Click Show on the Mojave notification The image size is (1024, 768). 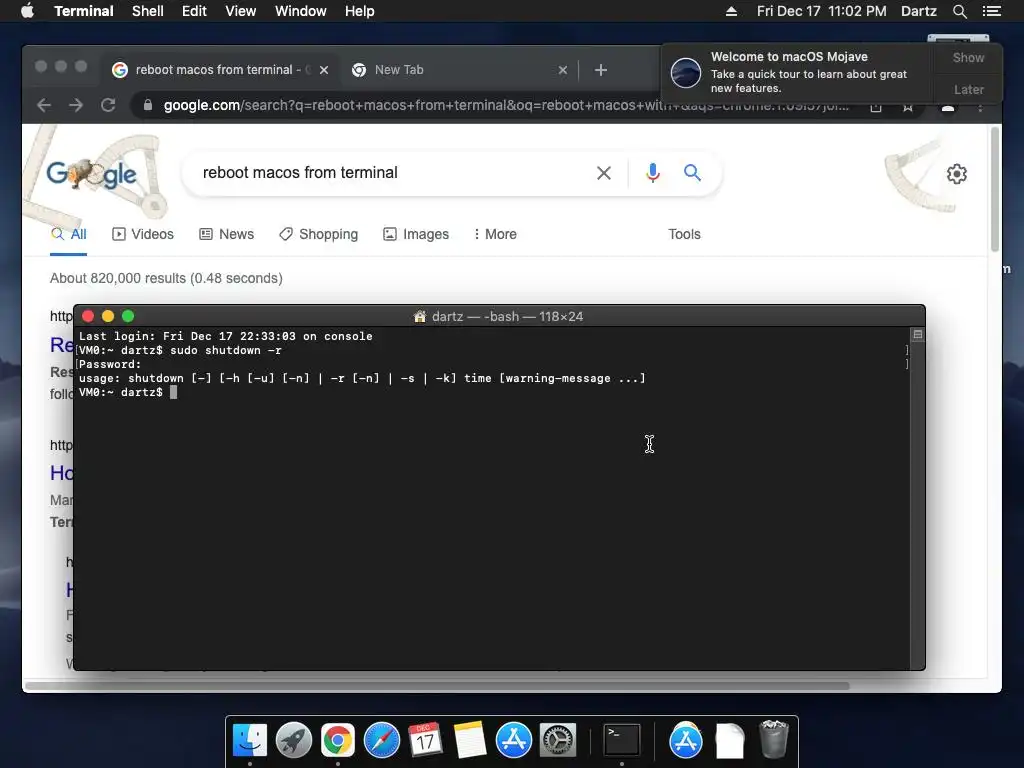pos(968,57)
